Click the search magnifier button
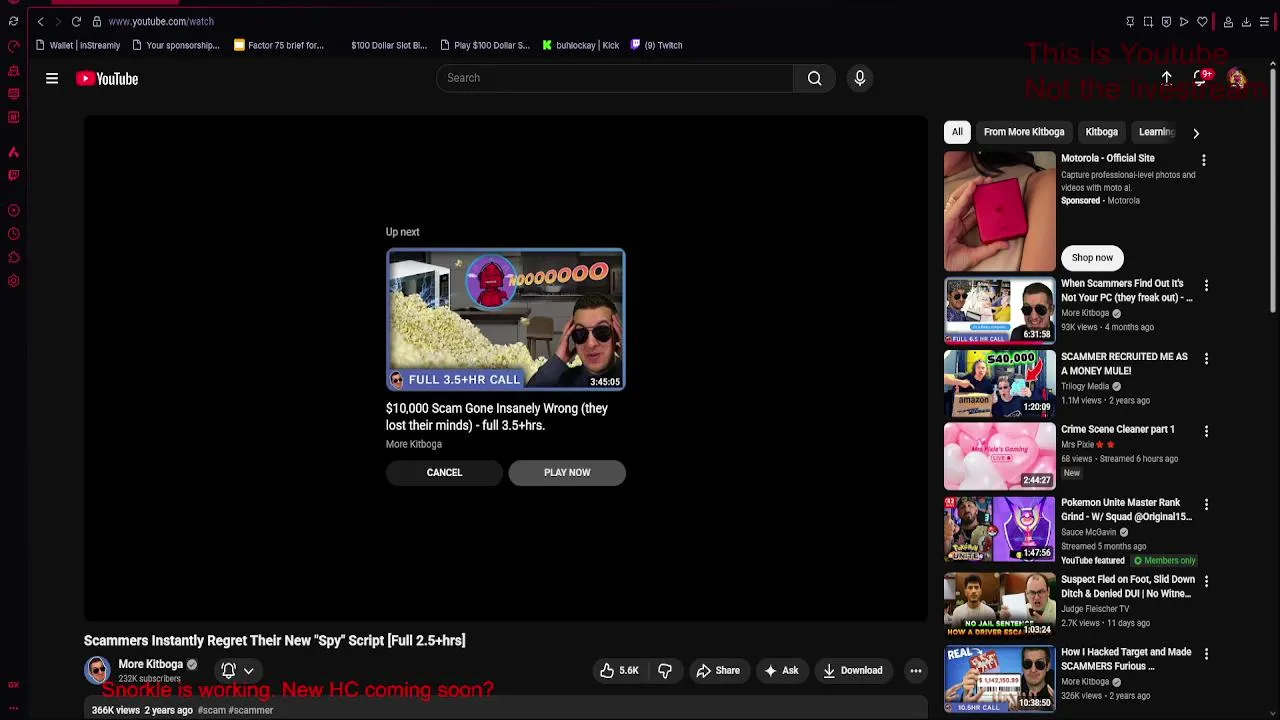 [x=815, y=78]
